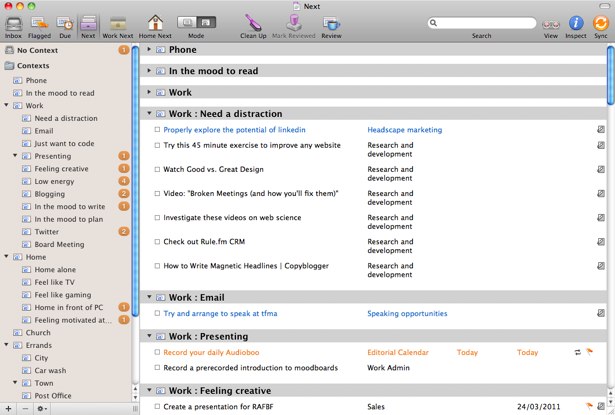Collapse Home context in sidebar
This screenshot has width=615, height=415.
click(6, 257)
